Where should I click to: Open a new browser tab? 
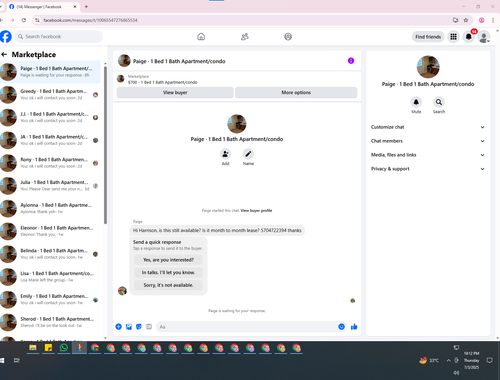(86, 6)
